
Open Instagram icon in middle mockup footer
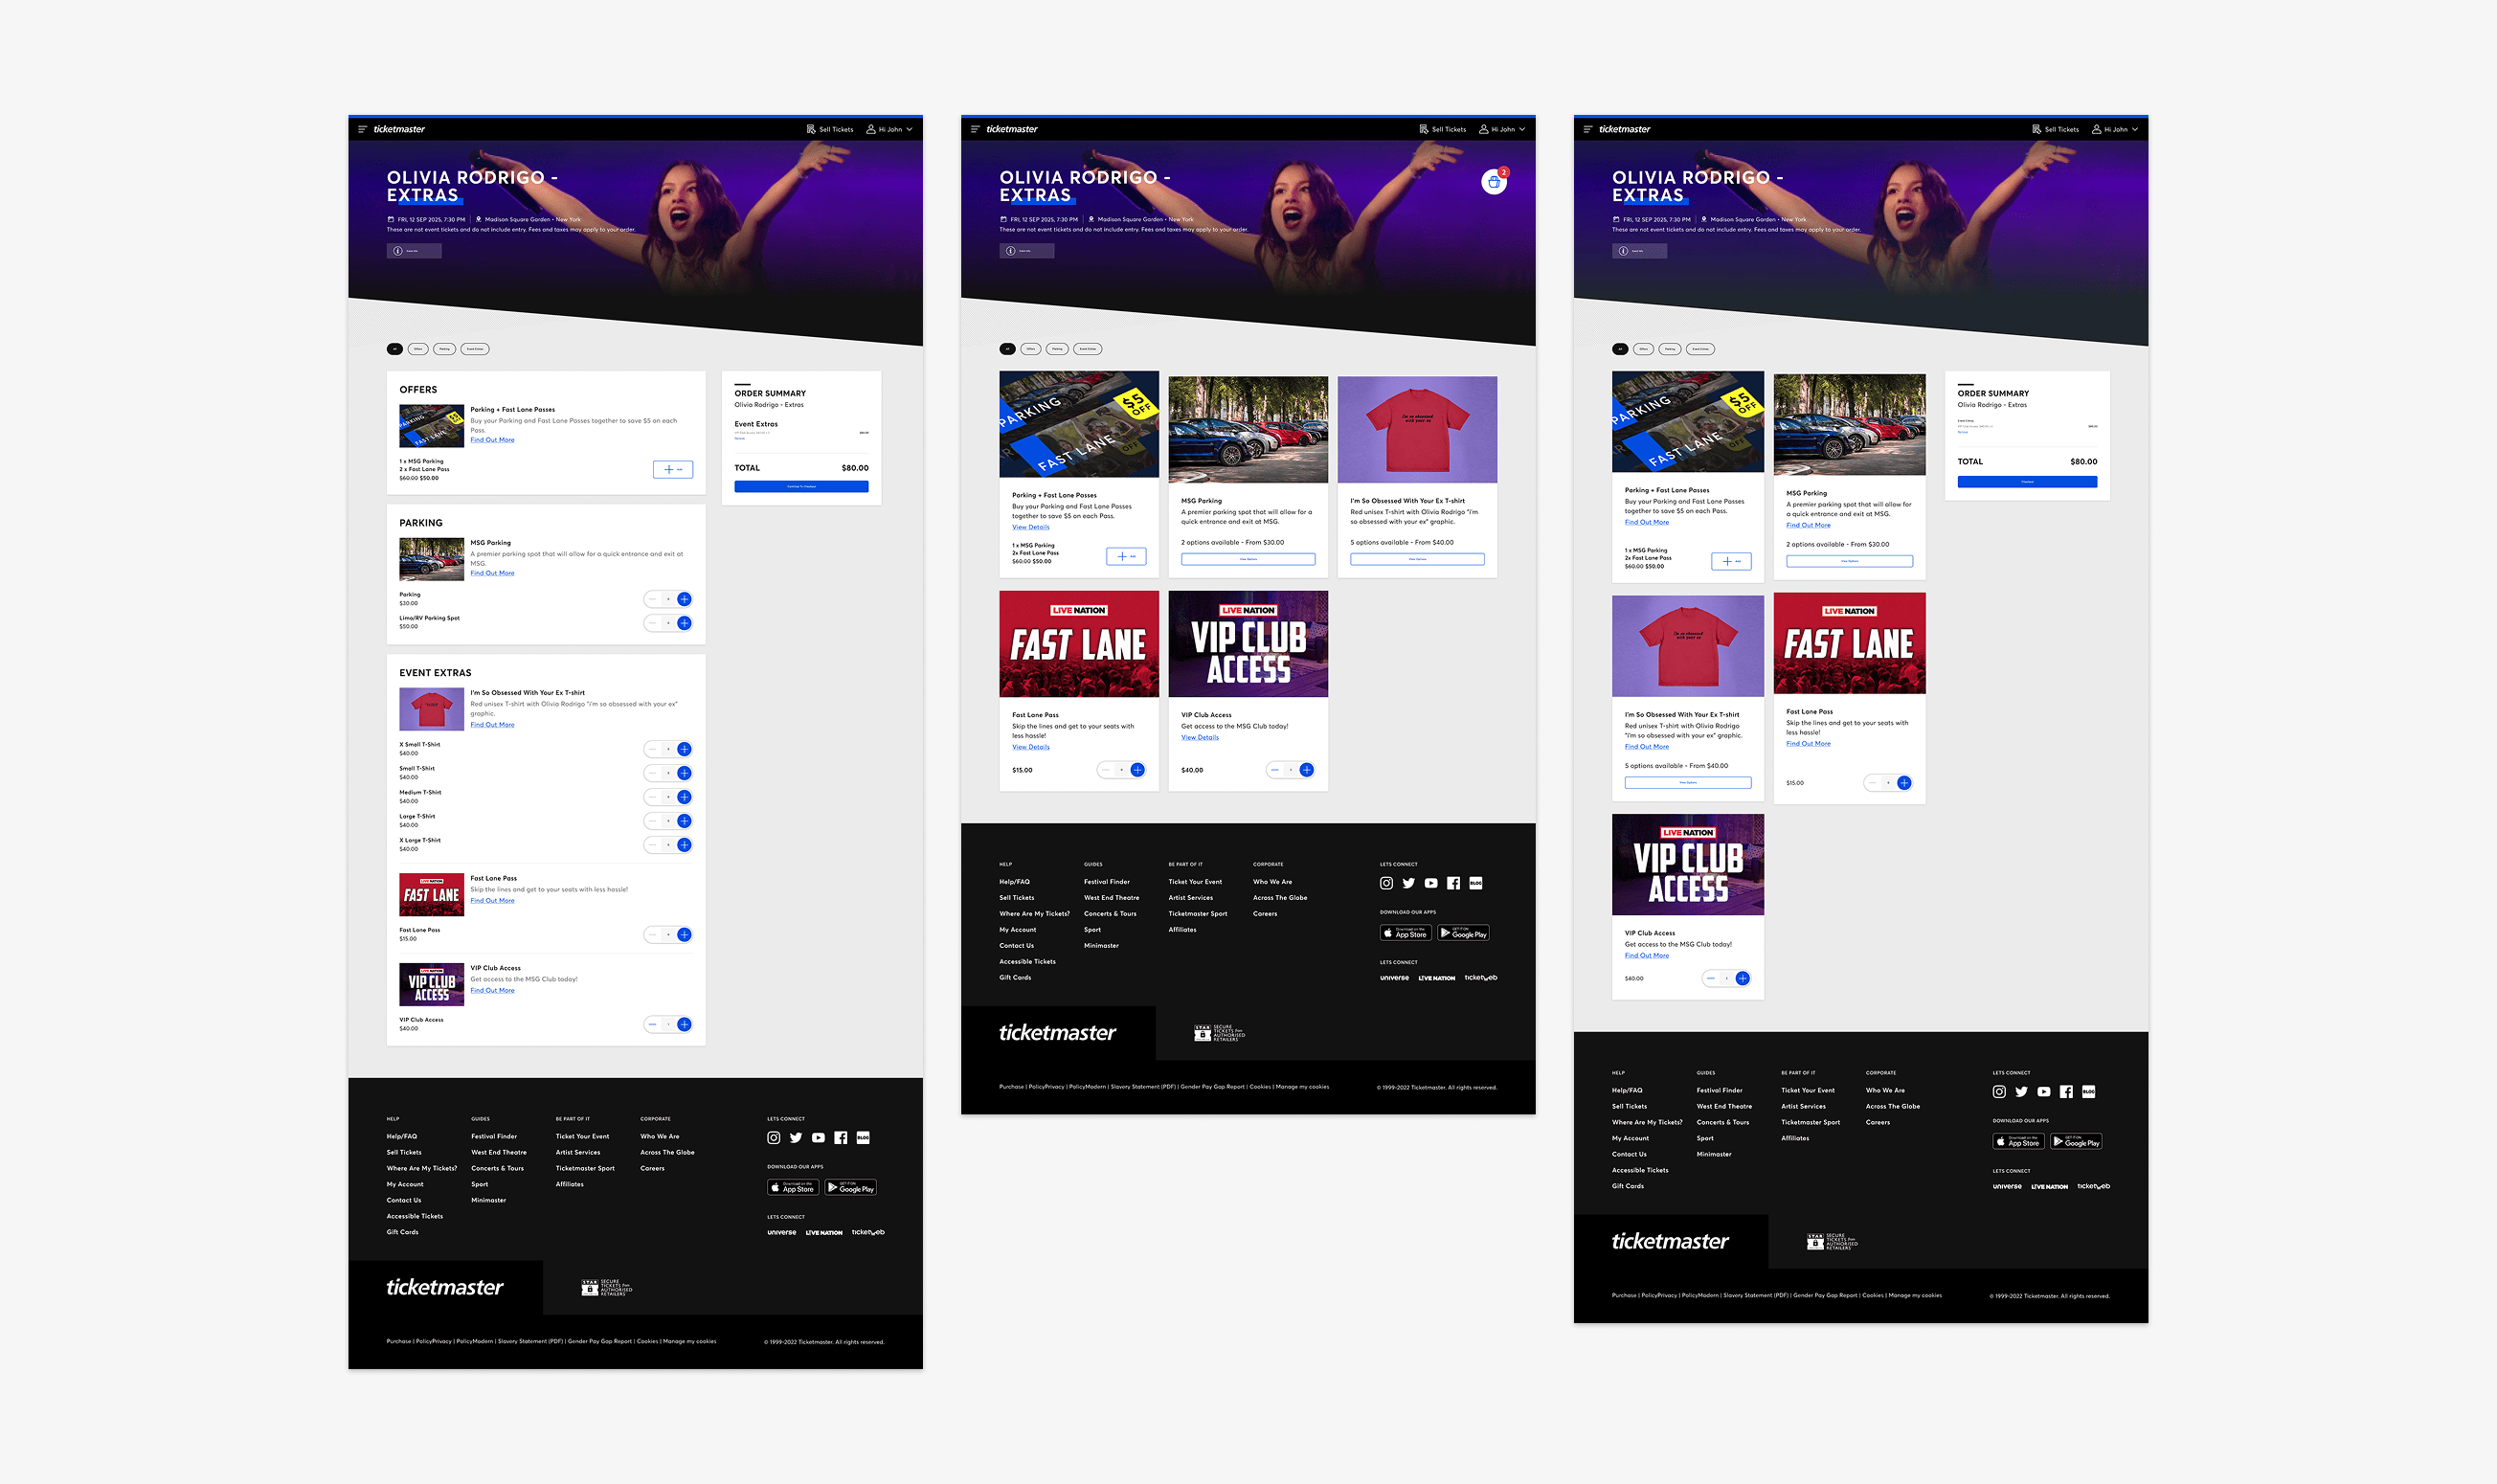pos(1386,883)
